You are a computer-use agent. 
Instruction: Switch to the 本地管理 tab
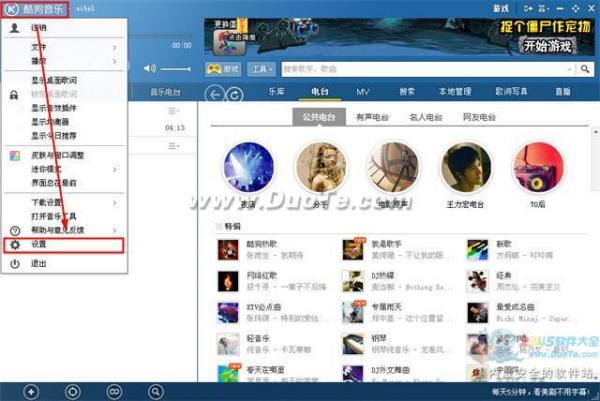(455, 91)
